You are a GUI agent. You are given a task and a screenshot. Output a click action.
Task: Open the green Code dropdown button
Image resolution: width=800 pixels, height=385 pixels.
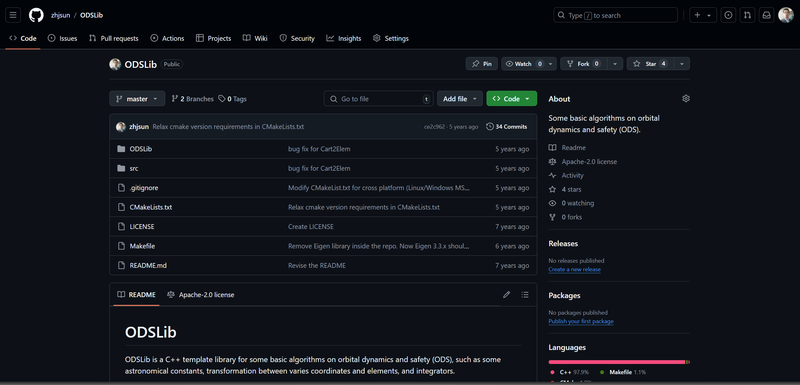512,99
